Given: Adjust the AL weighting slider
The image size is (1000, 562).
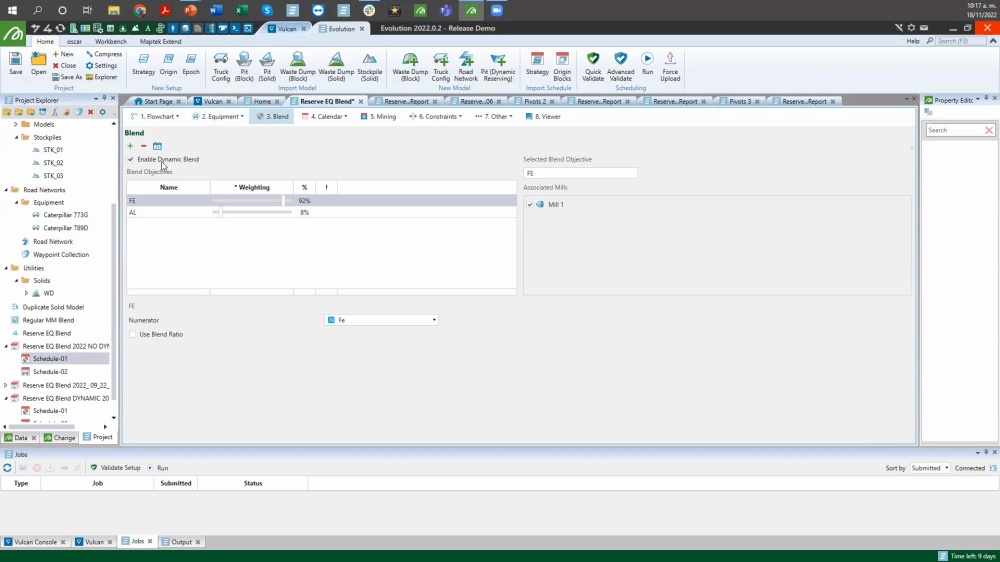Looking at the screenshot, I should [219, 212].
